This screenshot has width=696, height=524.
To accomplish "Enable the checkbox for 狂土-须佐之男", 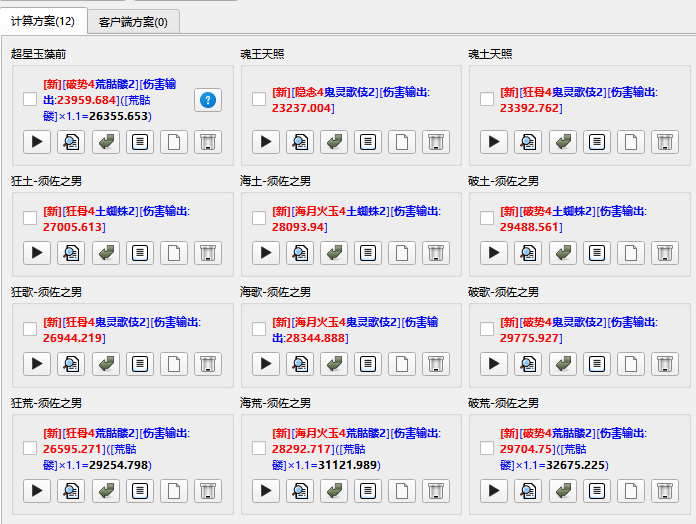I will pyautogui.click(x=30, y=218).
